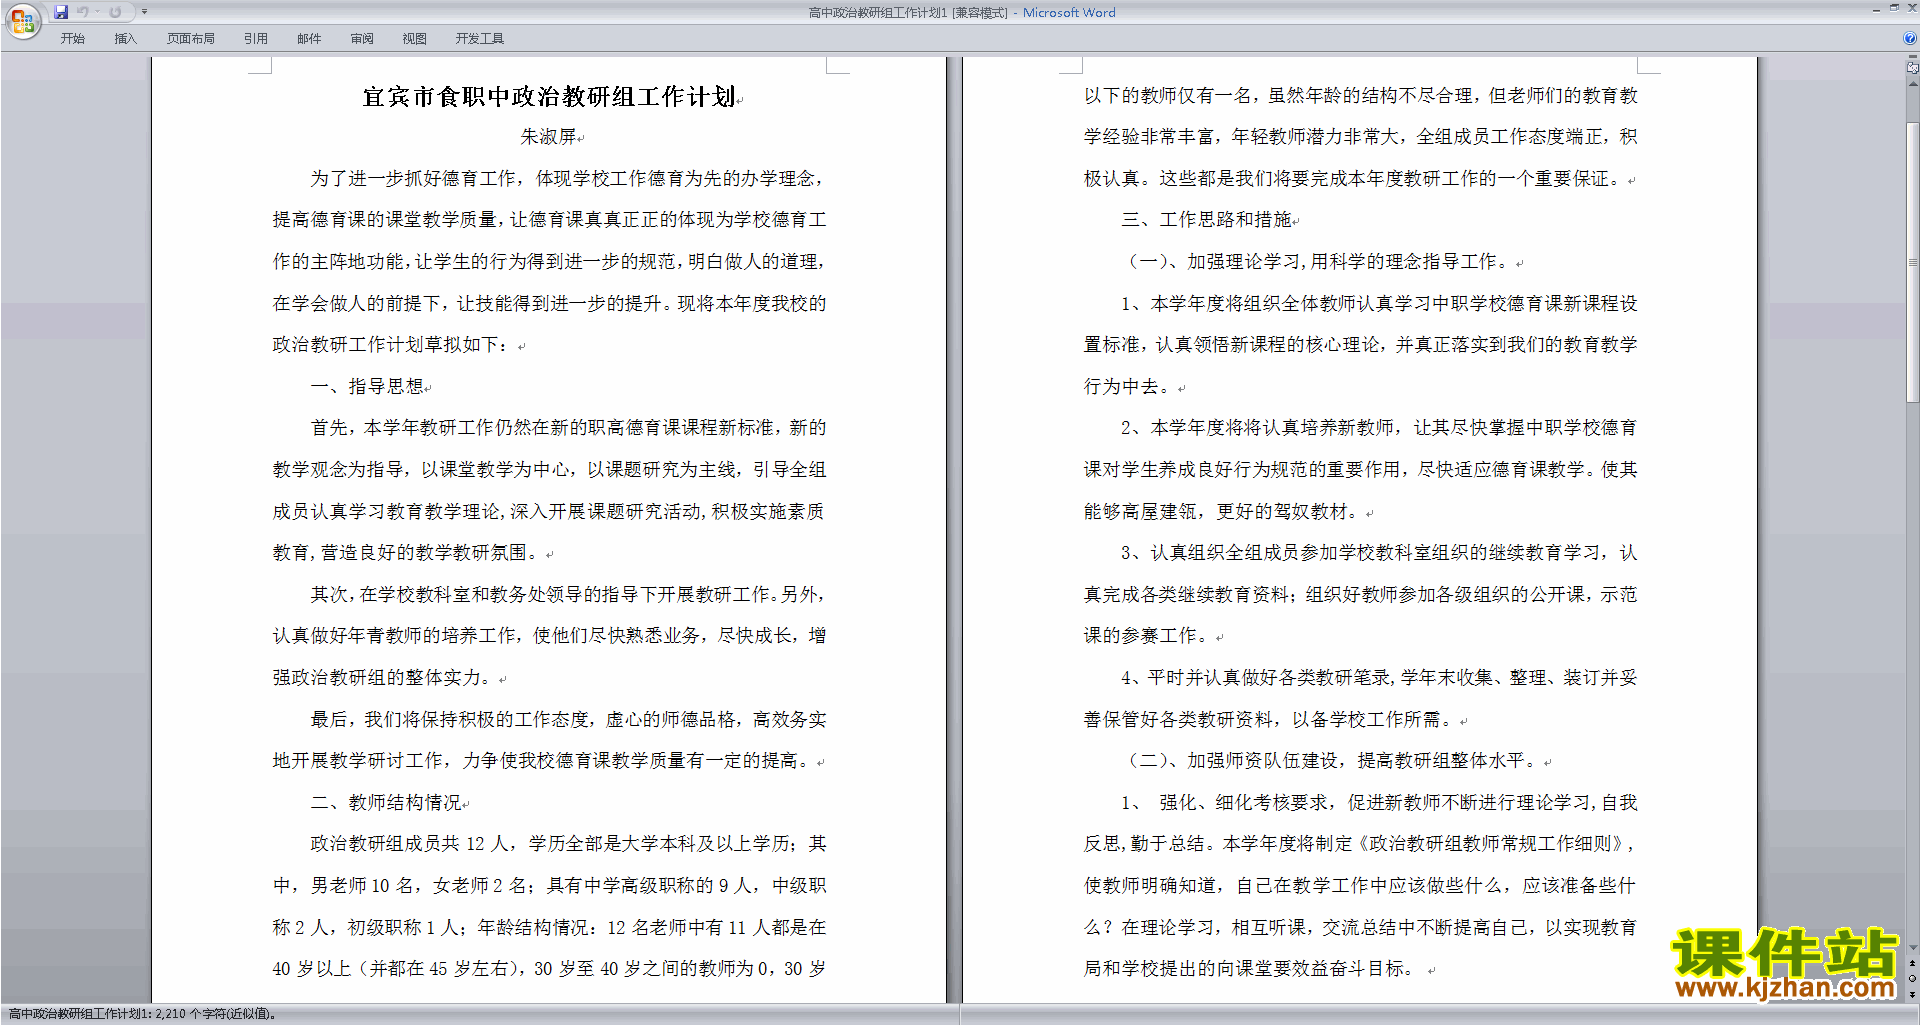
Task: Click line starting 政治教研工作计划草拟如下
Action: pyautogui.click(x=393, y=345)
